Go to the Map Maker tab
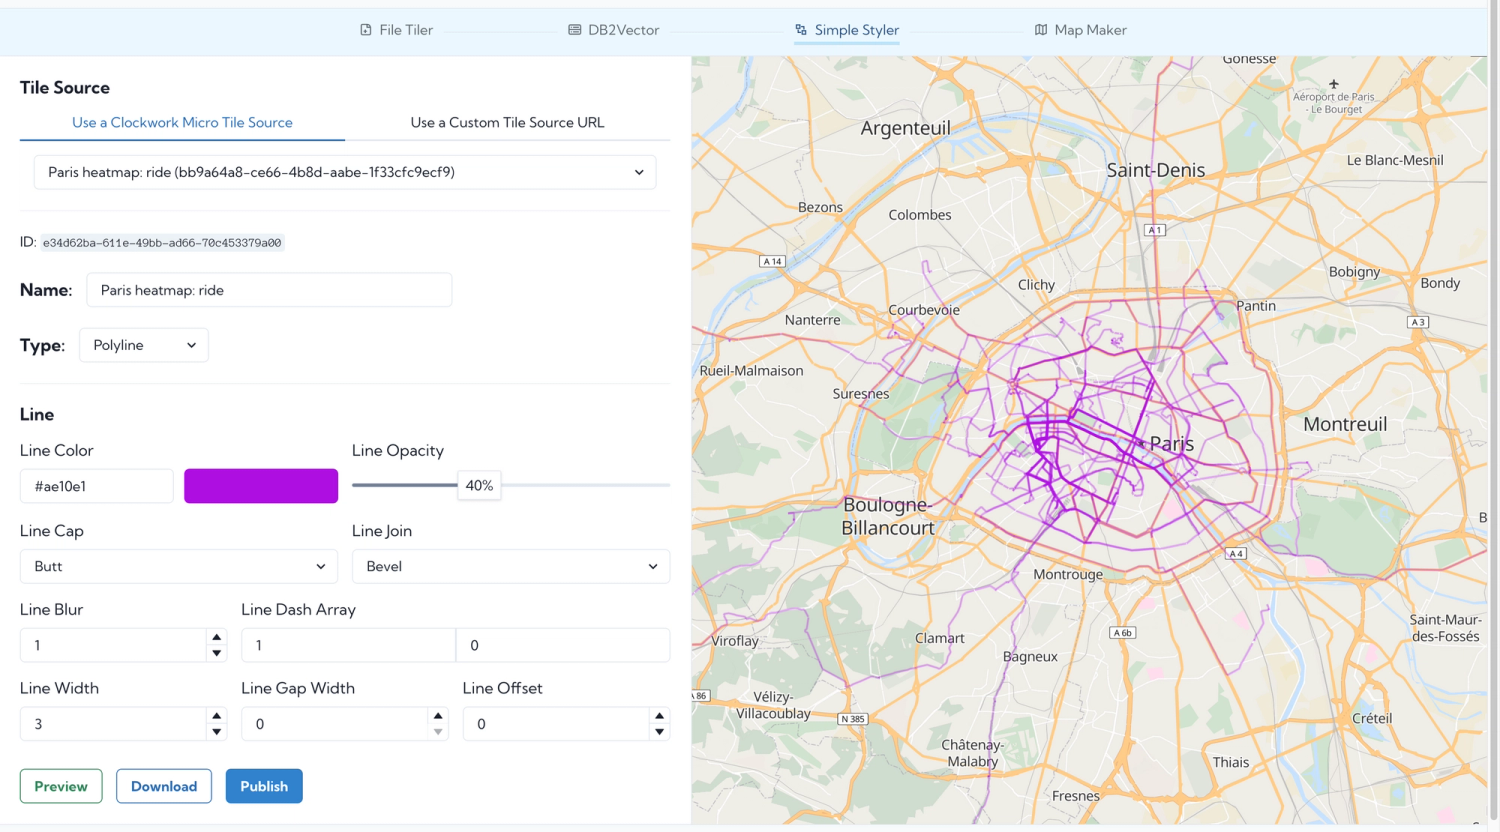Screen dimensions: 1500x832 [x=1080, y=30]
